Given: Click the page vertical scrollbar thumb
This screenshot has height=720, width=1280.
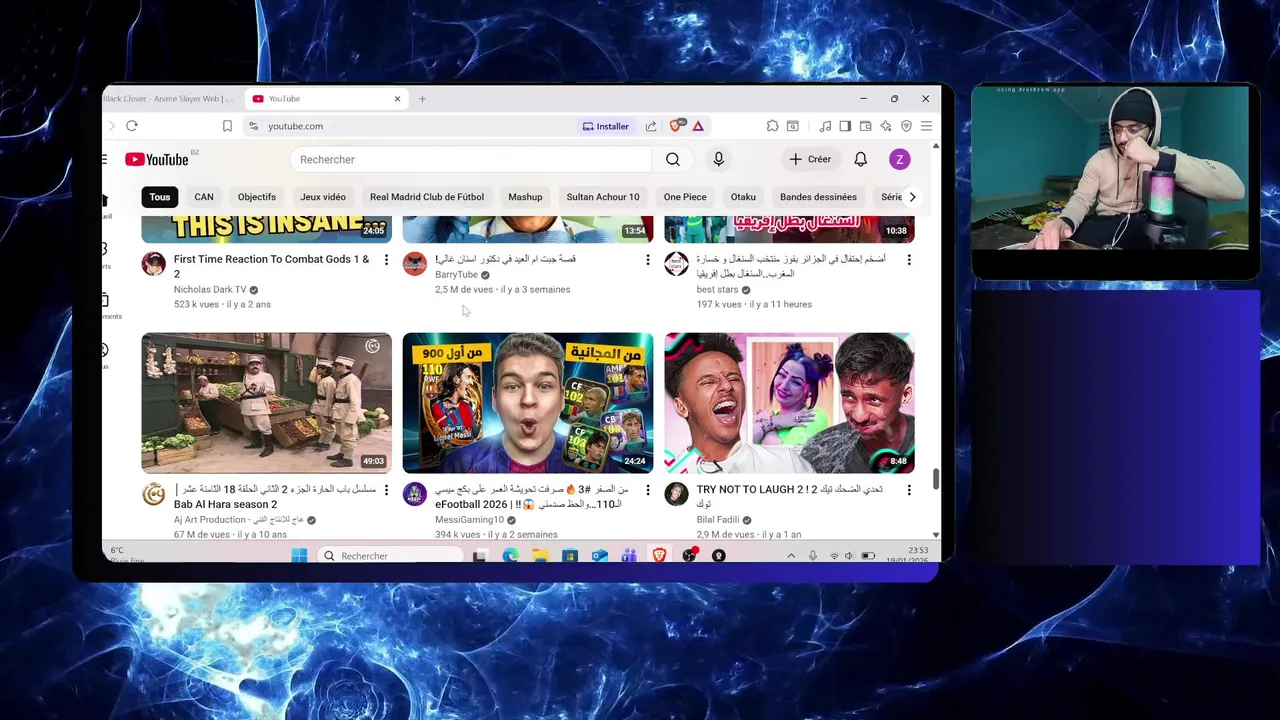Looking at the screenshot, I should 936,480.
